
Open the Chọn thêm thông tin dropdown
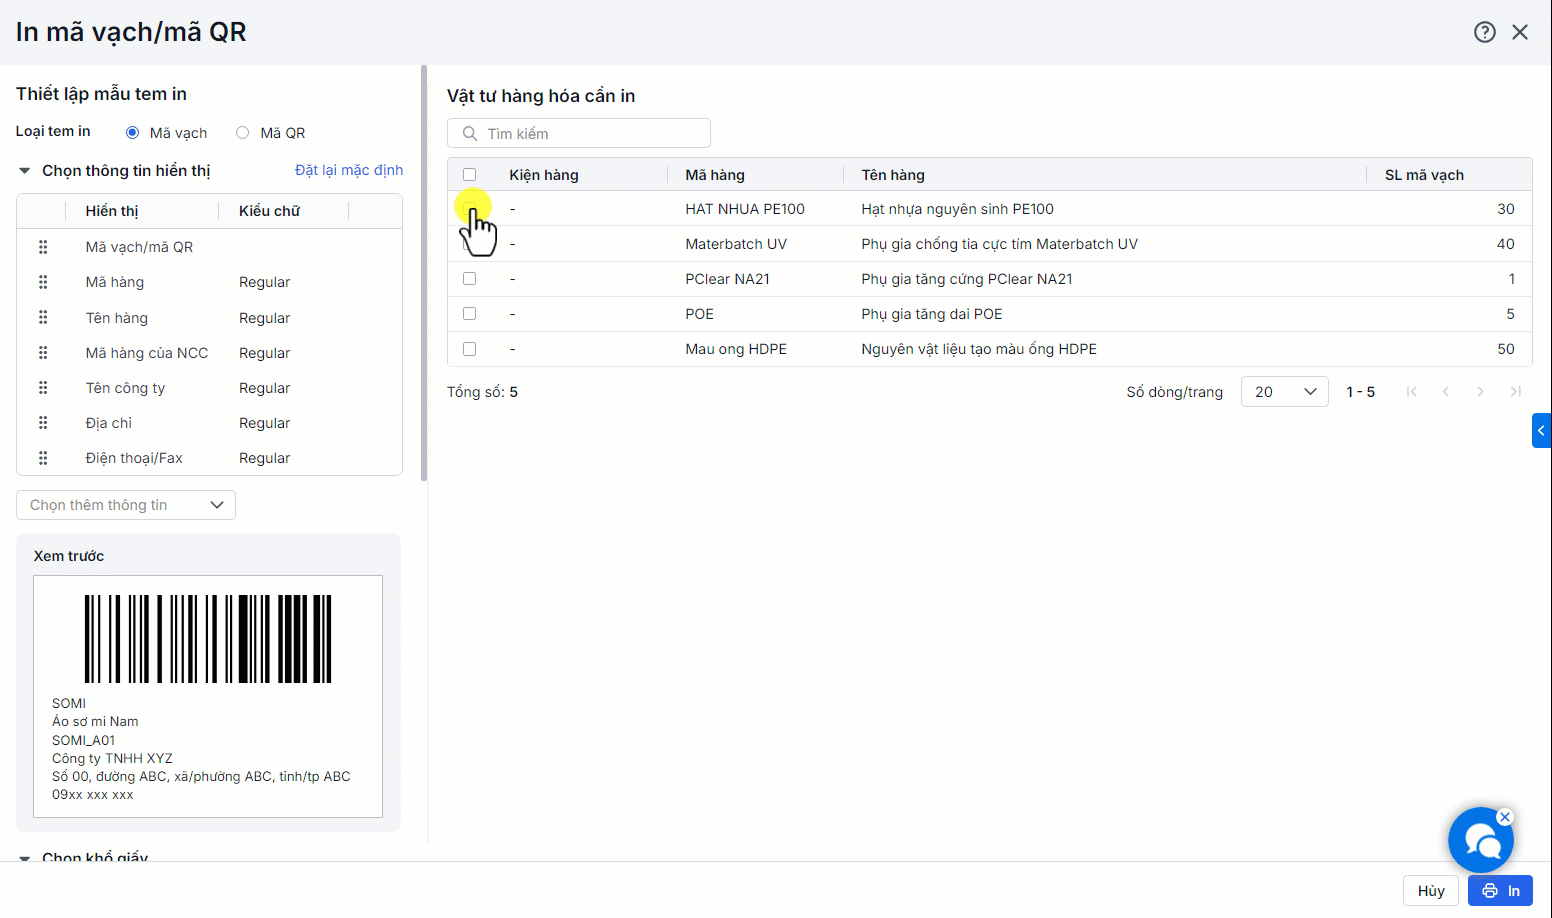[x=126, y=505]
